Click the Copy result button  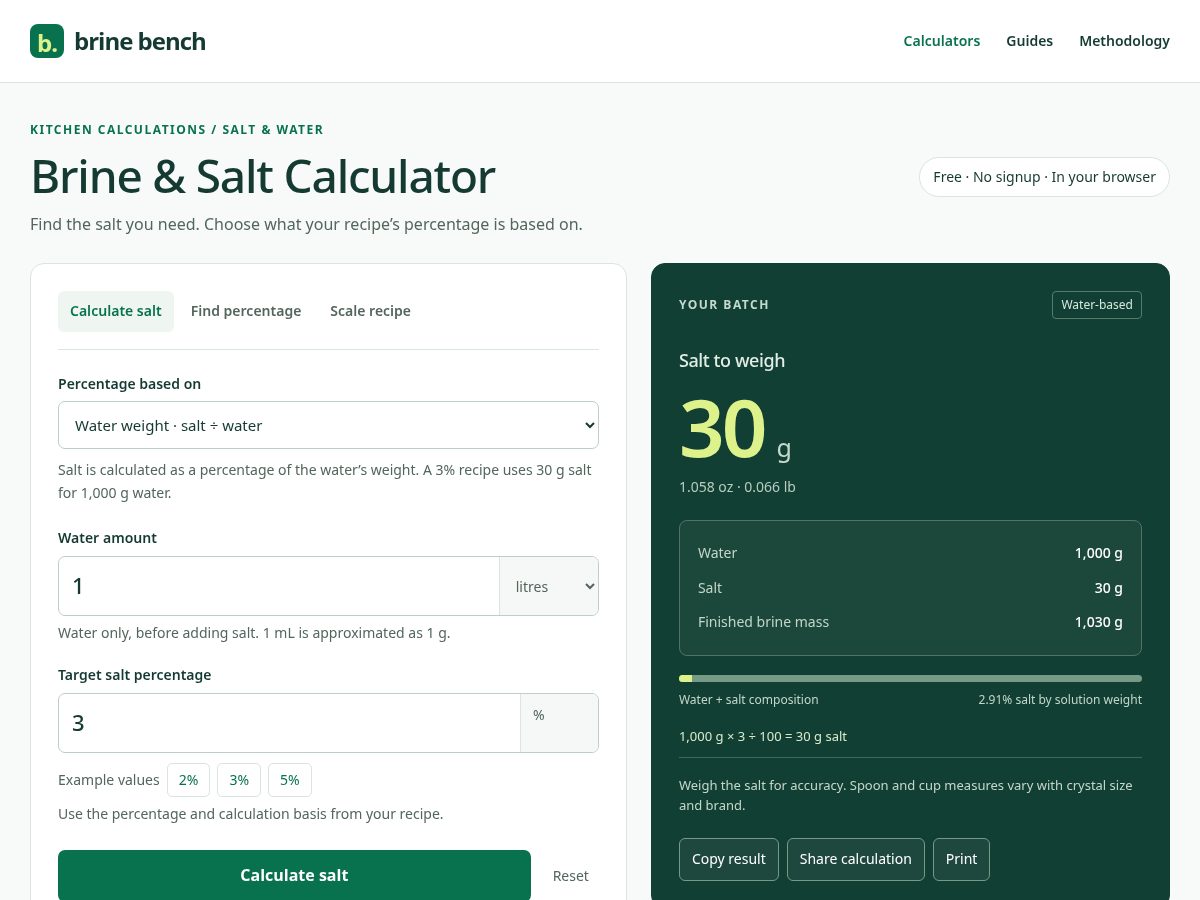729,859
